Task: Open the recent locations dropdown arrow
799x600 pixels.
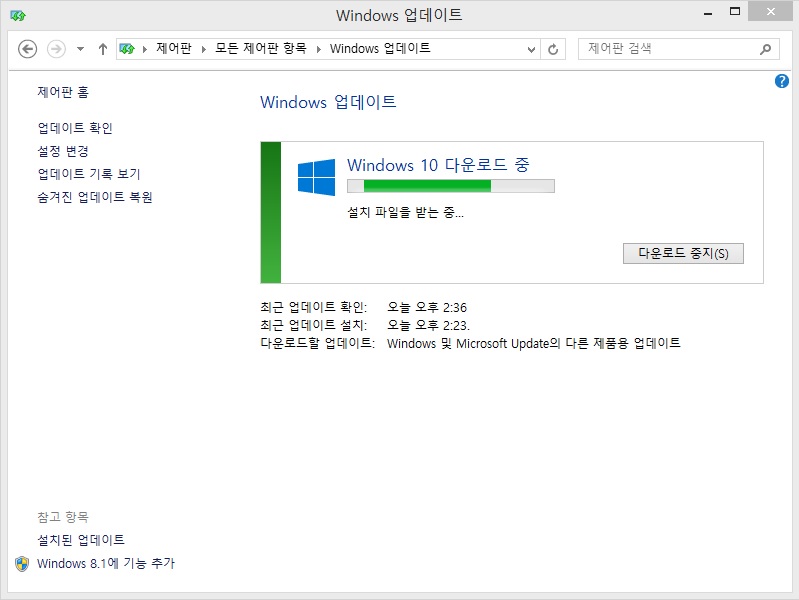Action: point(81,49)
